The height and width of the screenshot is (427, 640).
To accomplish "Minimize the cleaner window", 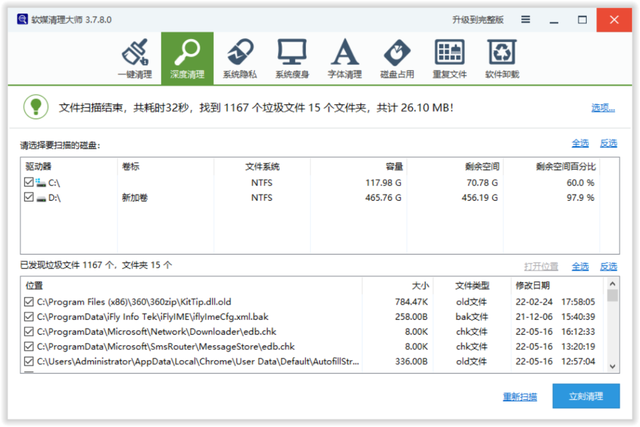I will [554, 20].
